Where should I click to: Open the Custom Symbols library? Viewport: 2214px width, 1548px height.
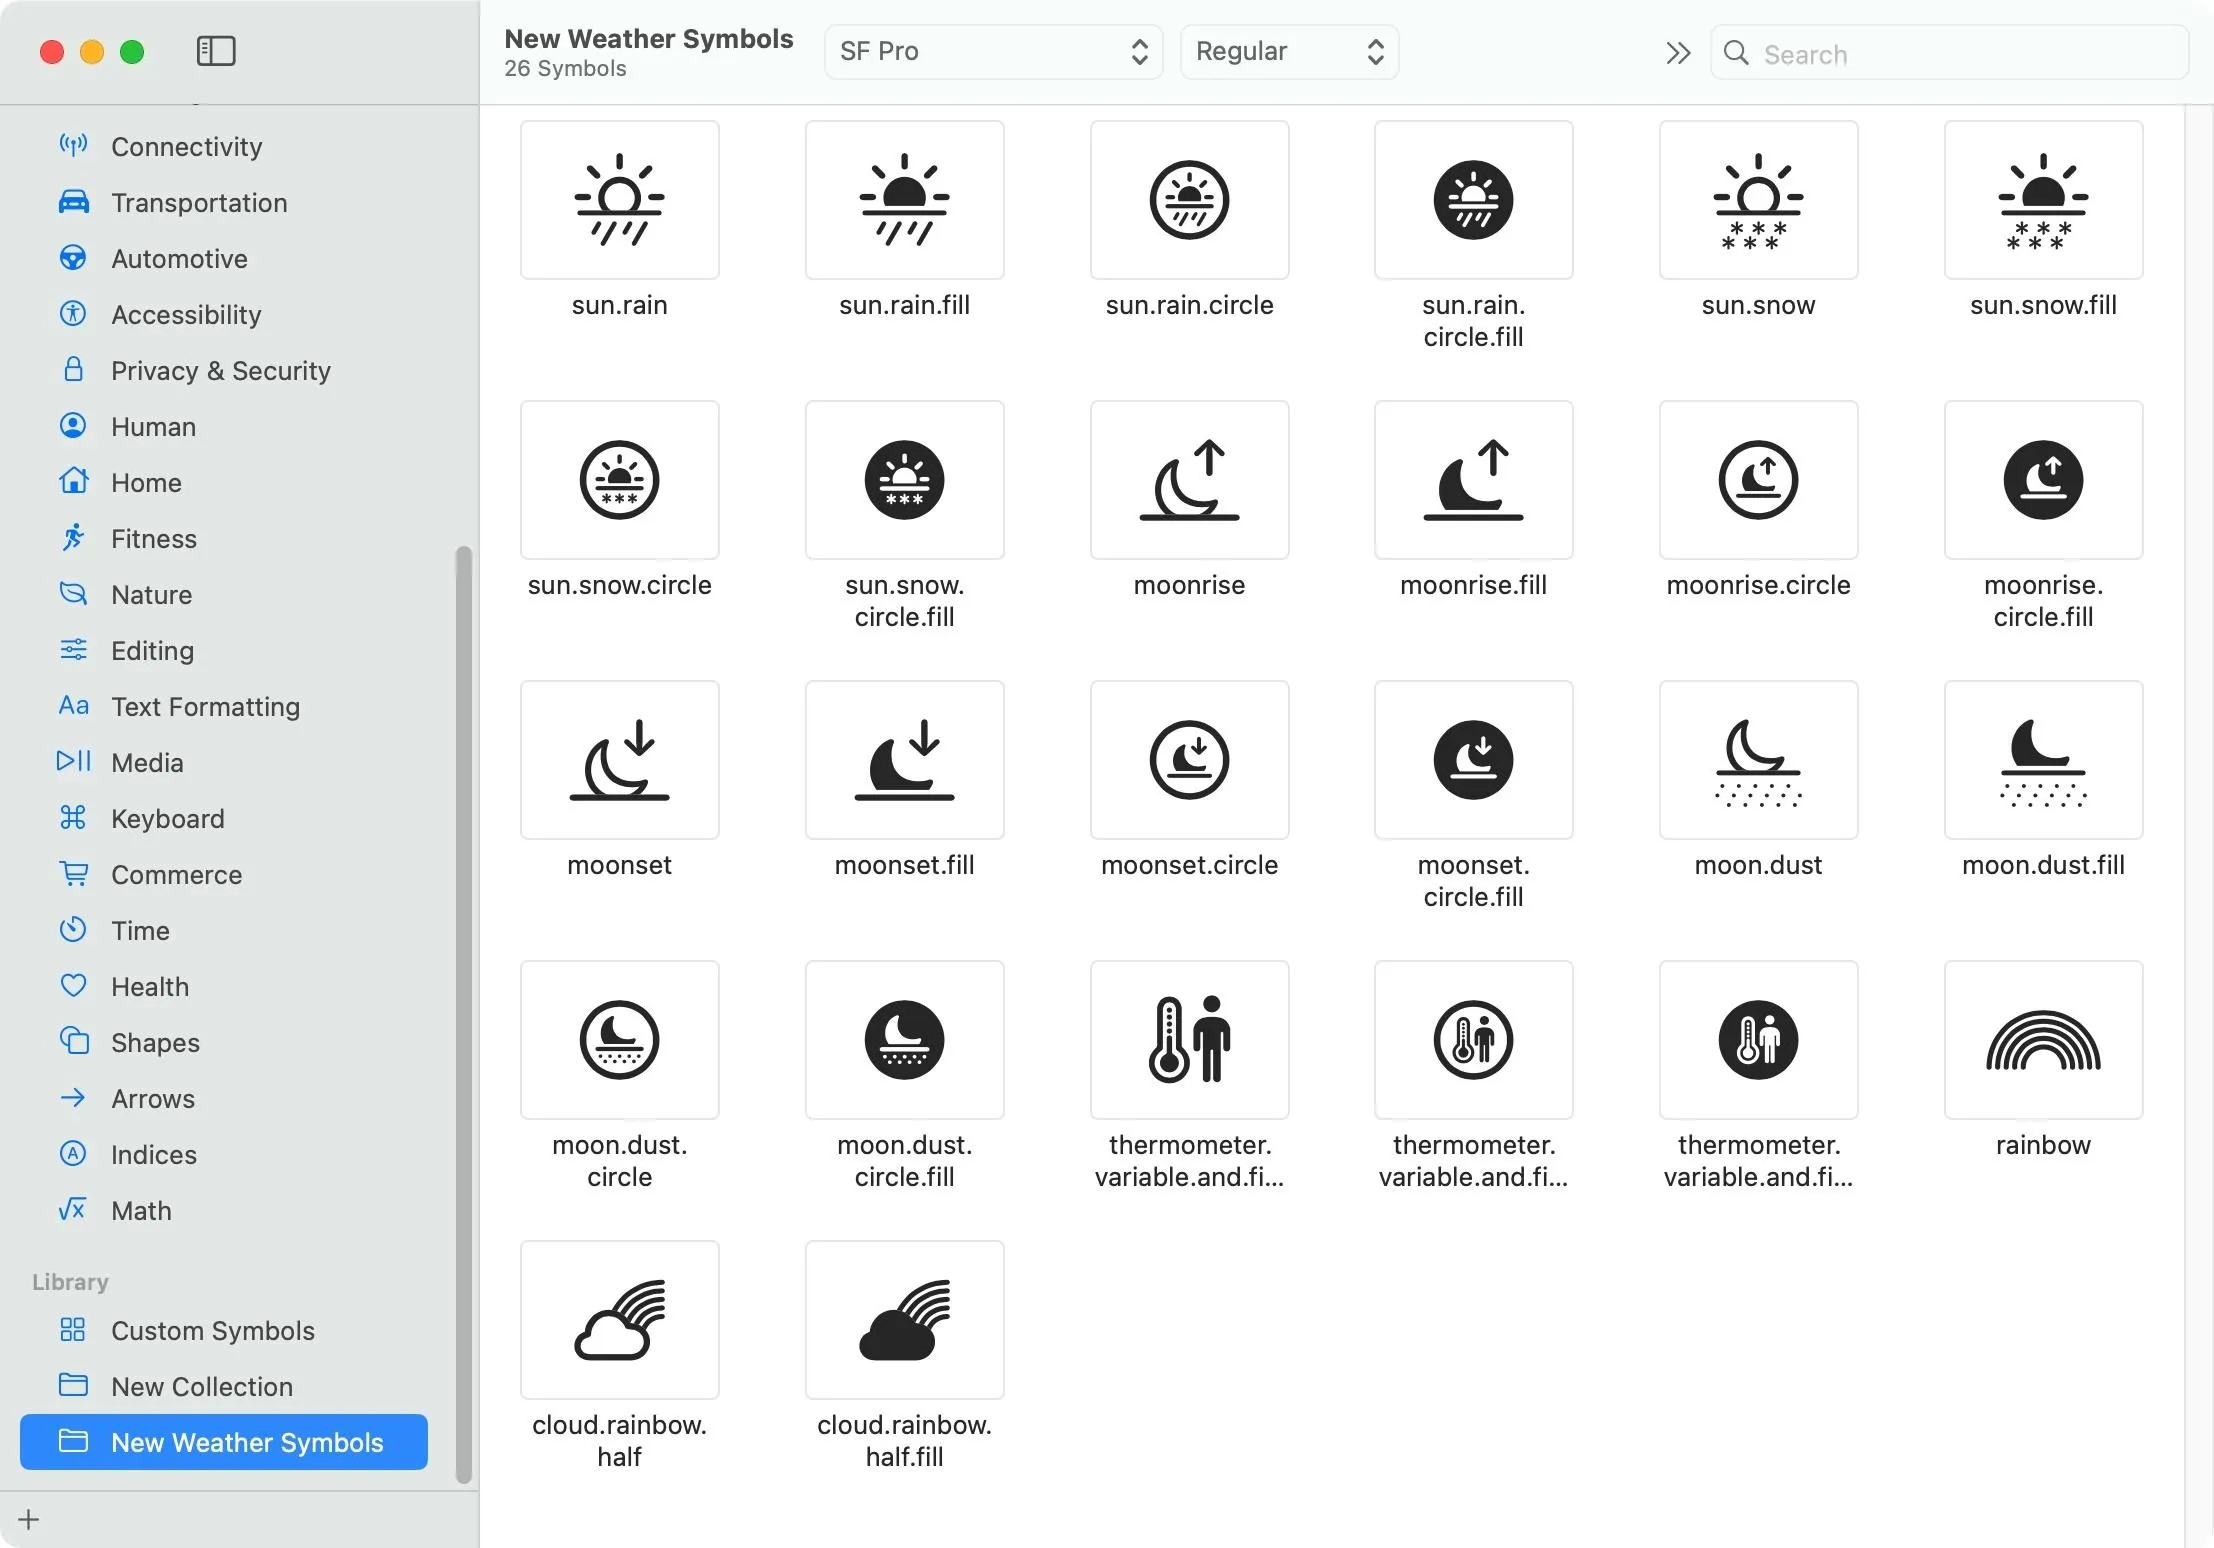pyautogui.click(x=224, y=1330)
